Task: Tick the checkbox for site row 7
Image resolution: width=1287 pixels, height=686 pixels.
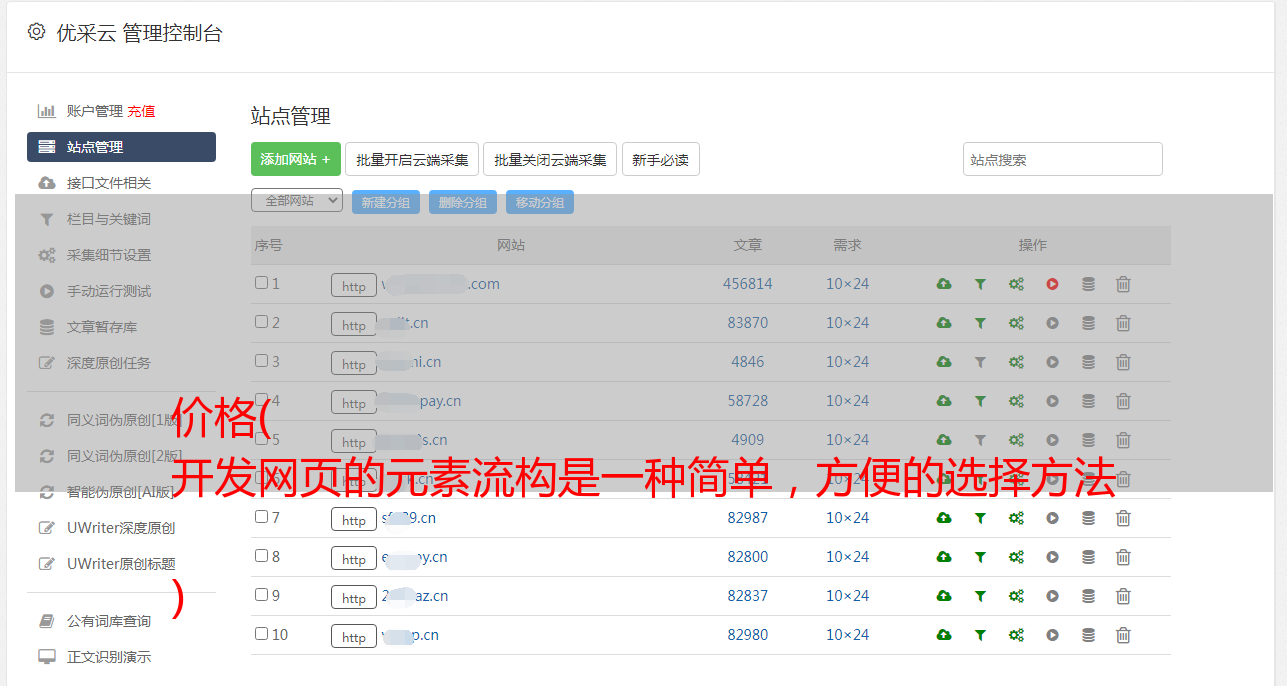Action: [261, 517]
